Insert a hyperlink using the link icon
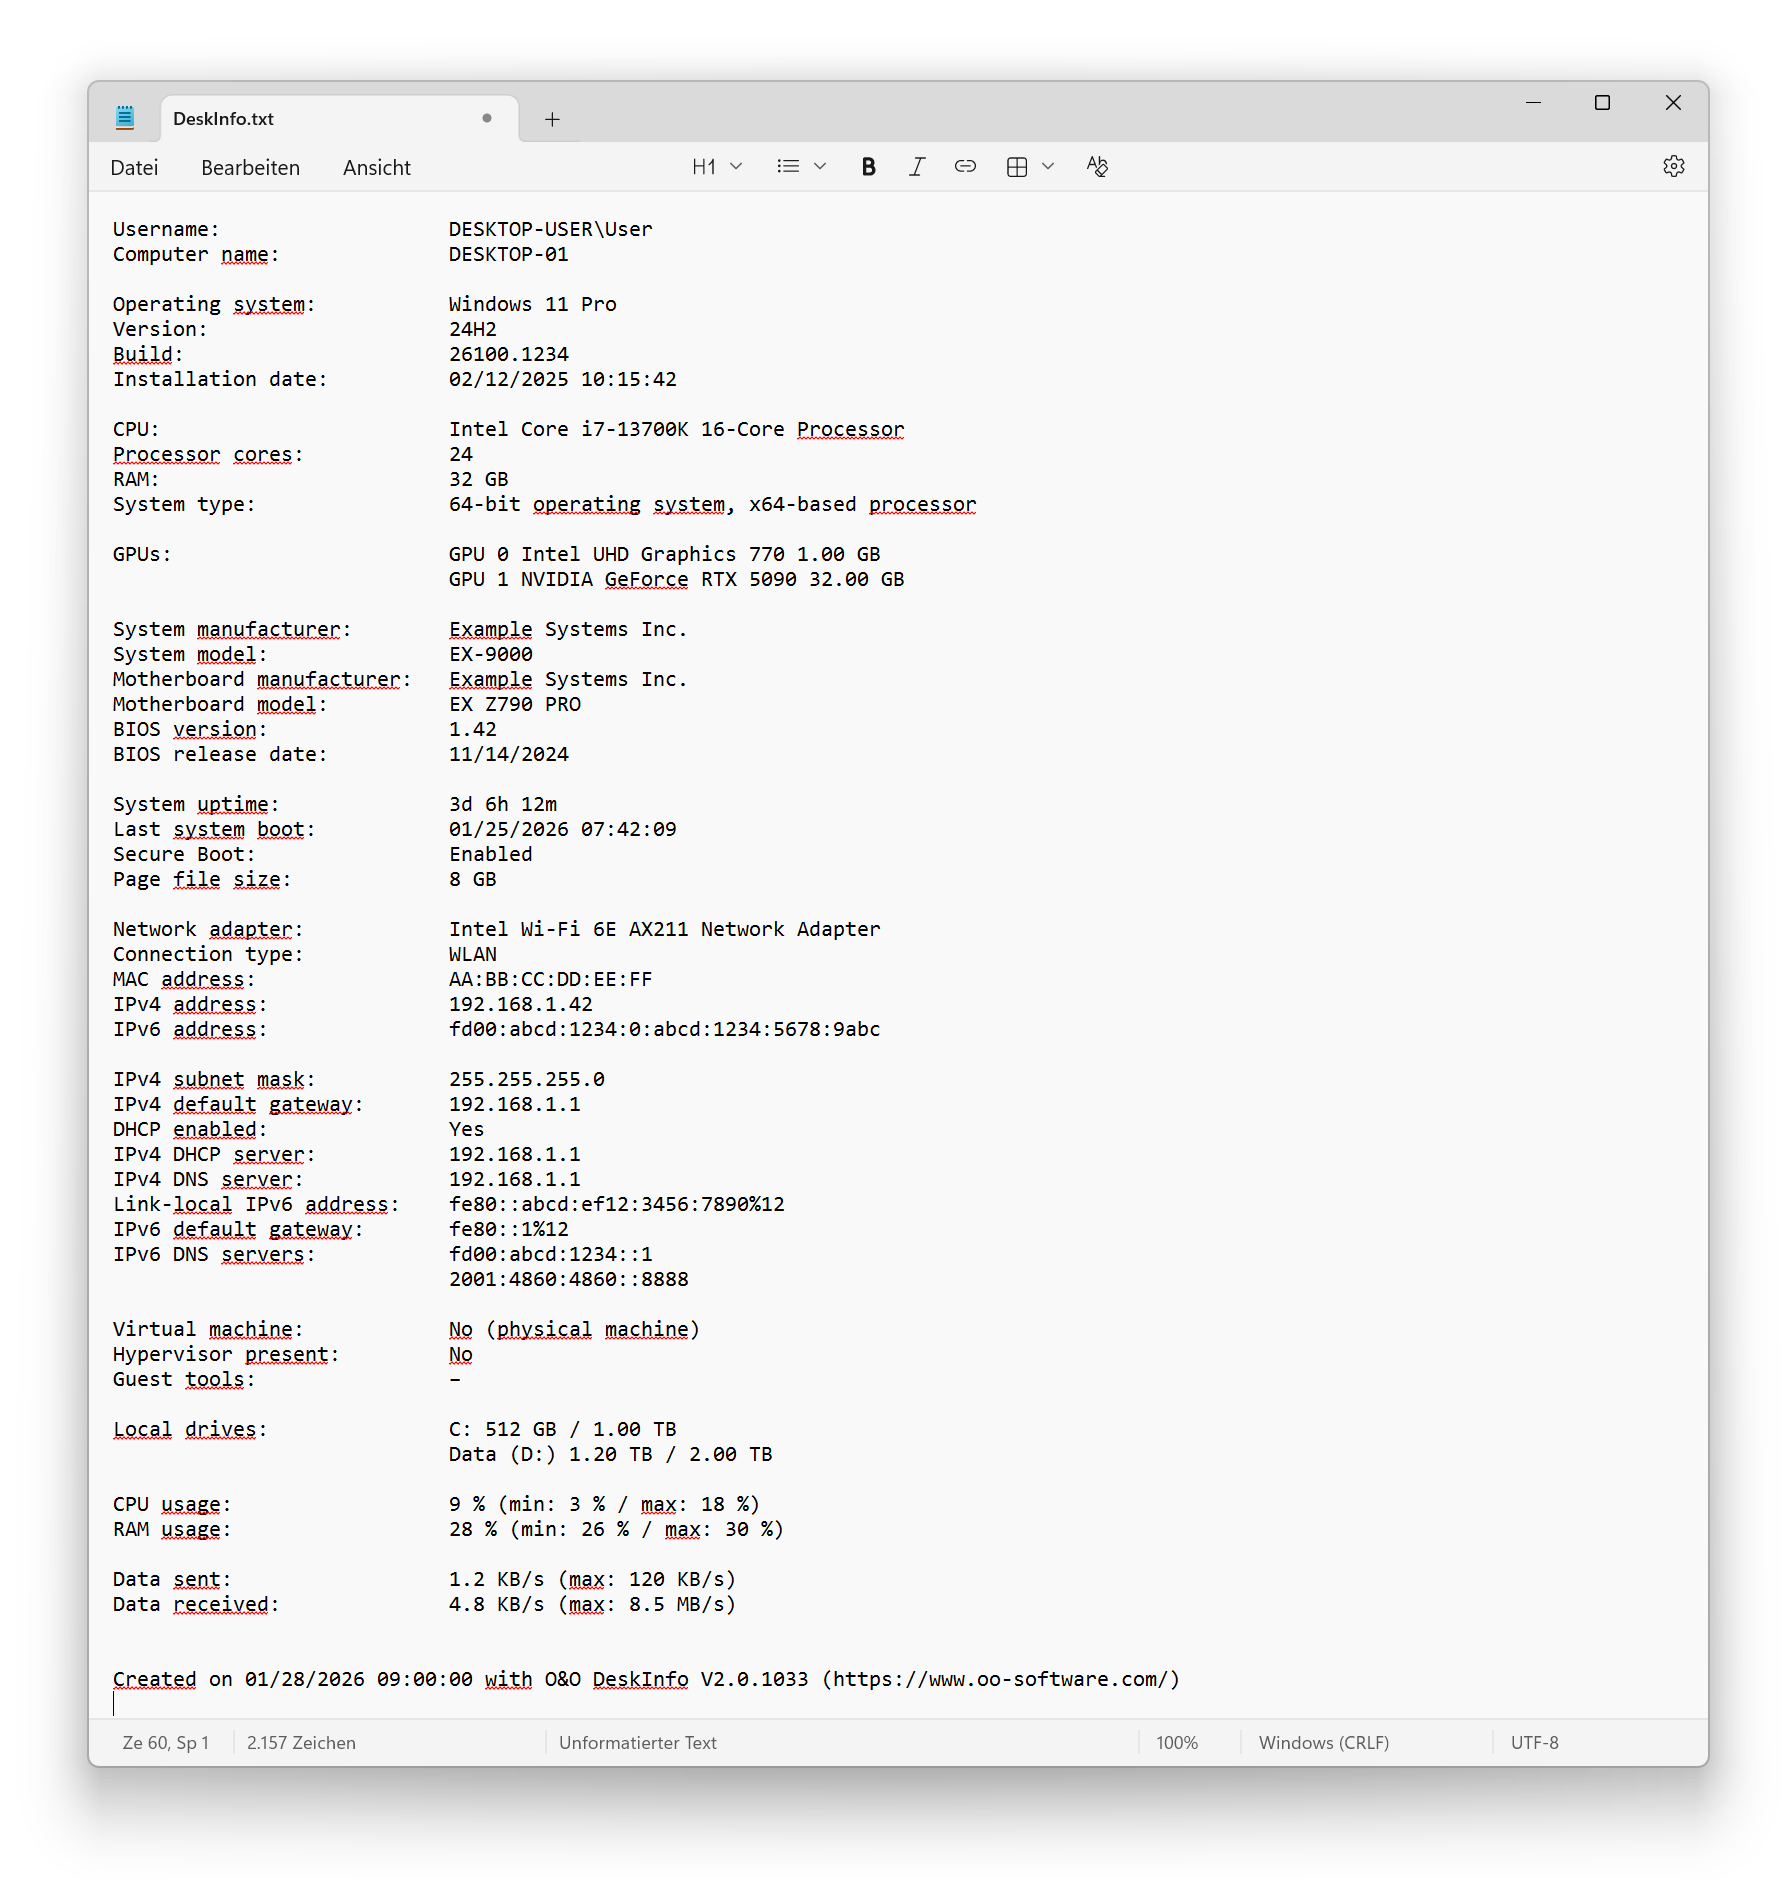The height and width of the screenshot is (1880, 1792). 965,167
